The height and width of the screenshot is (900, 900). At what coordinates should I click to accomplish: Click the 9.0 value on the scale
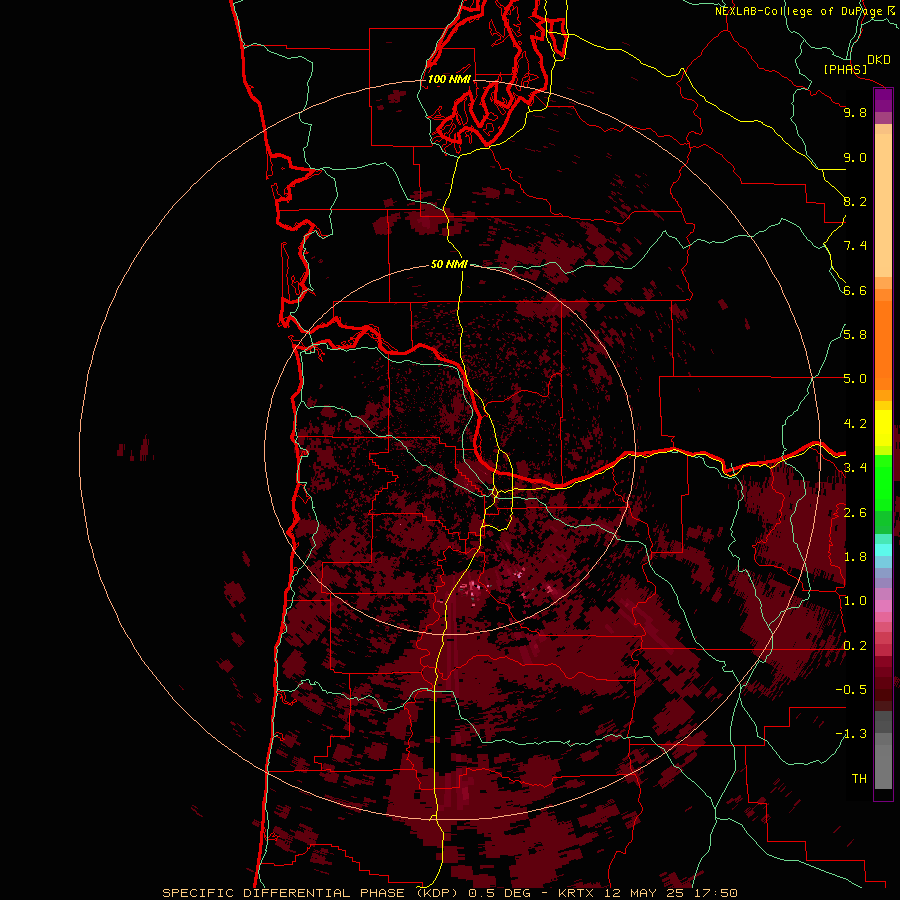coord(855,157)
